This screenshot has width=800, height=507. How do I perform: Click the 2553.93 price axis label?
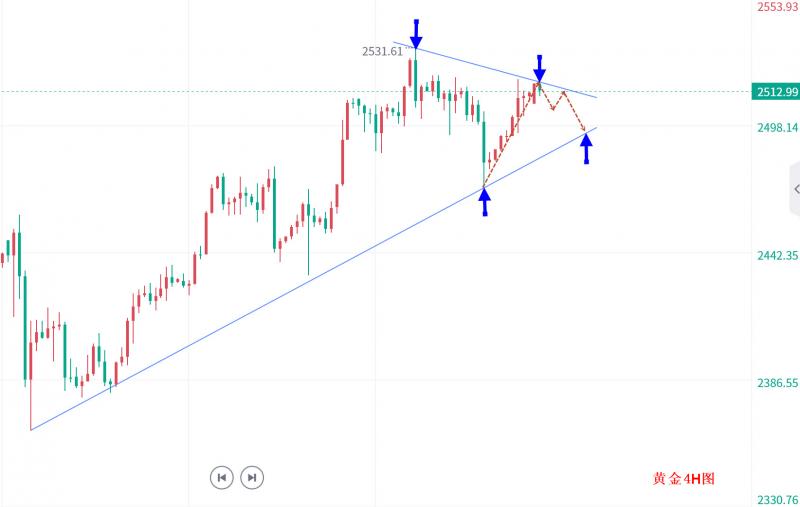(777, 7)
